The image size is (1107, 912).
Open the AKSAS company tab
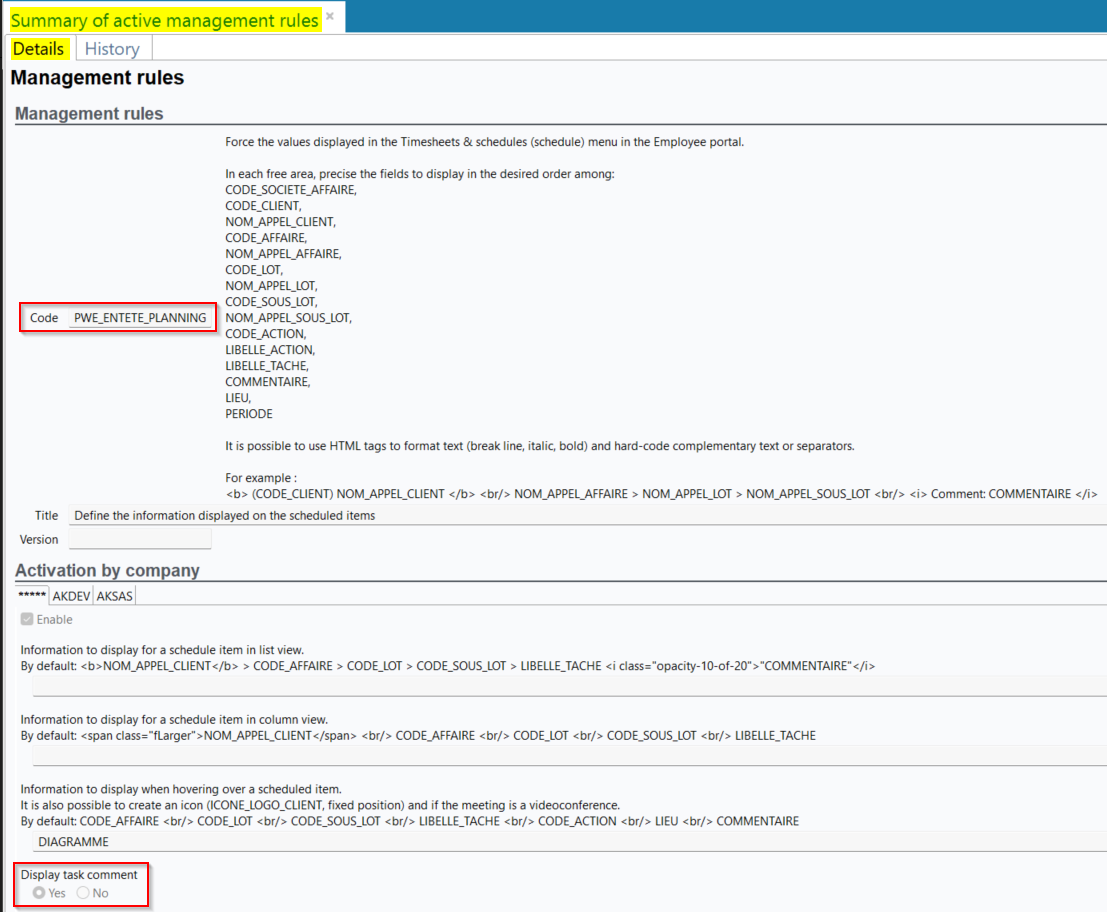tap(114, 595)
